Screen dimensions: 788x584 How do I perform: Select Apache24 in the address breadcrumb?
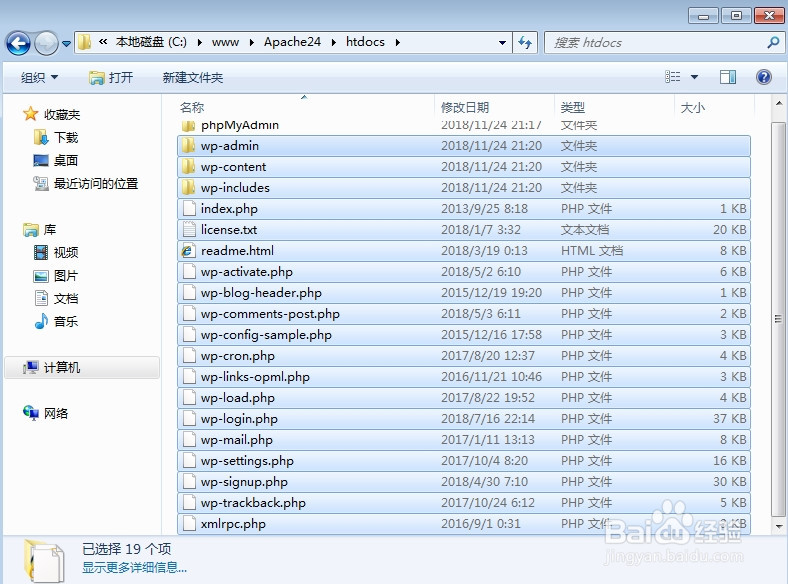(292, 42)
